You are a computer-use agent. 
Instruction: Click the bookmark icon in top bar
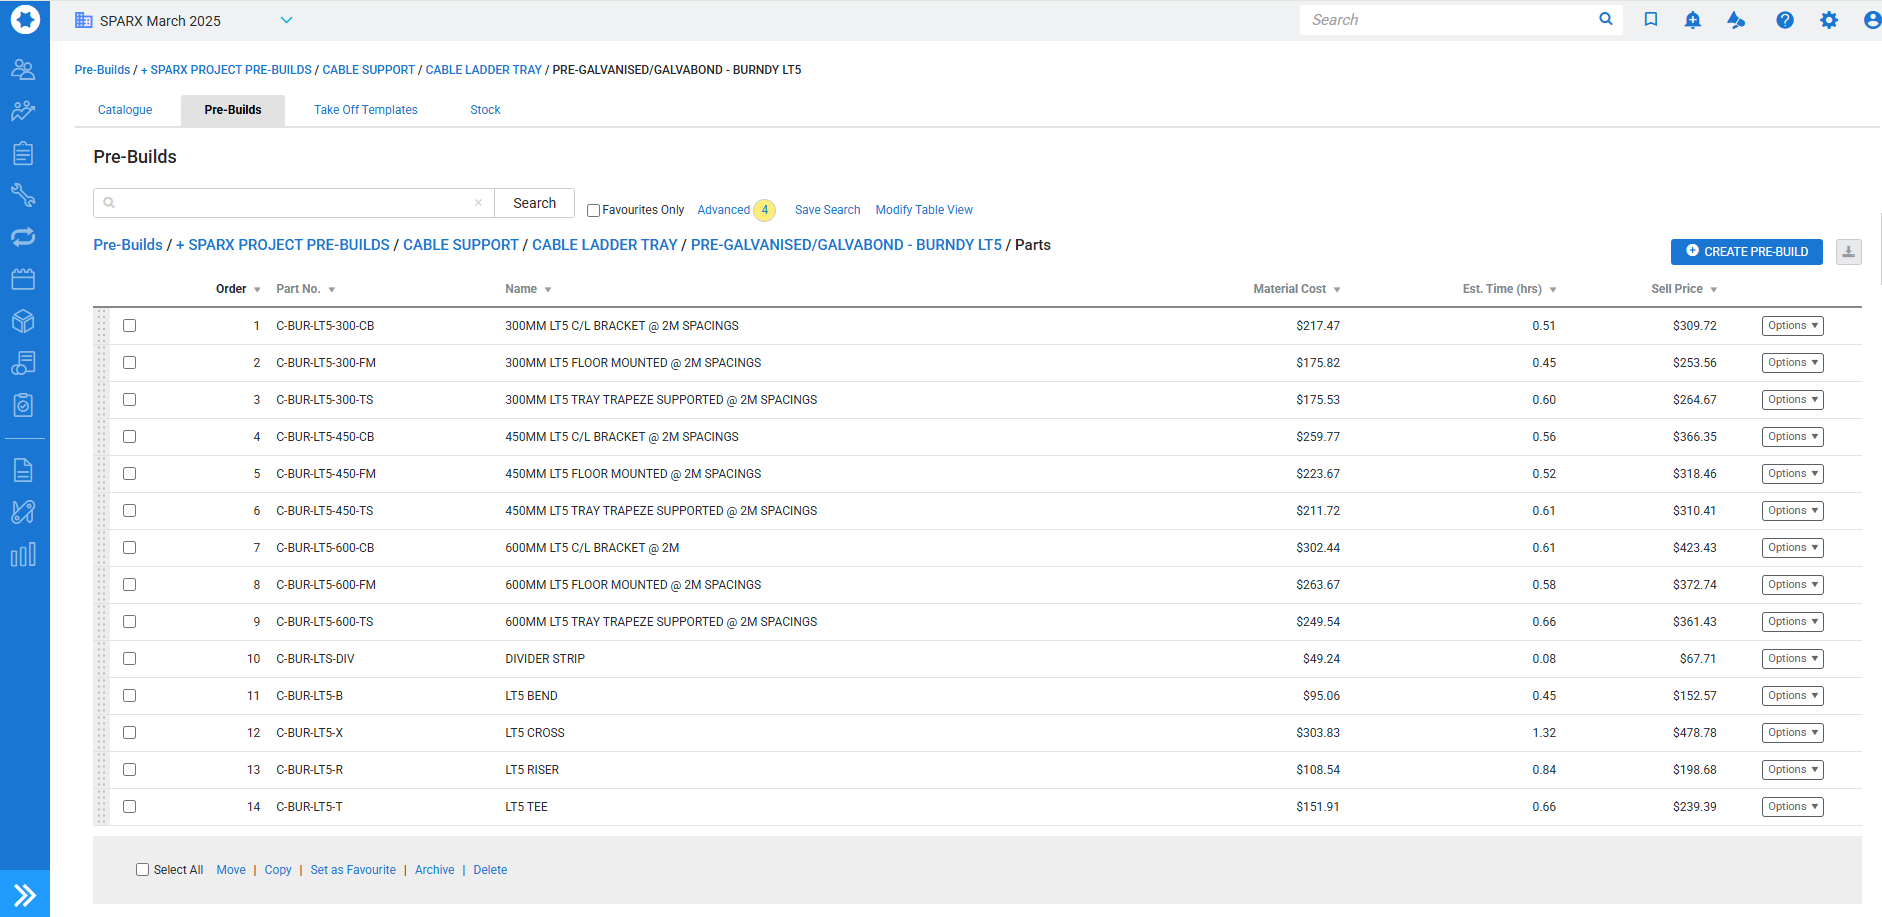point(1651,20)
